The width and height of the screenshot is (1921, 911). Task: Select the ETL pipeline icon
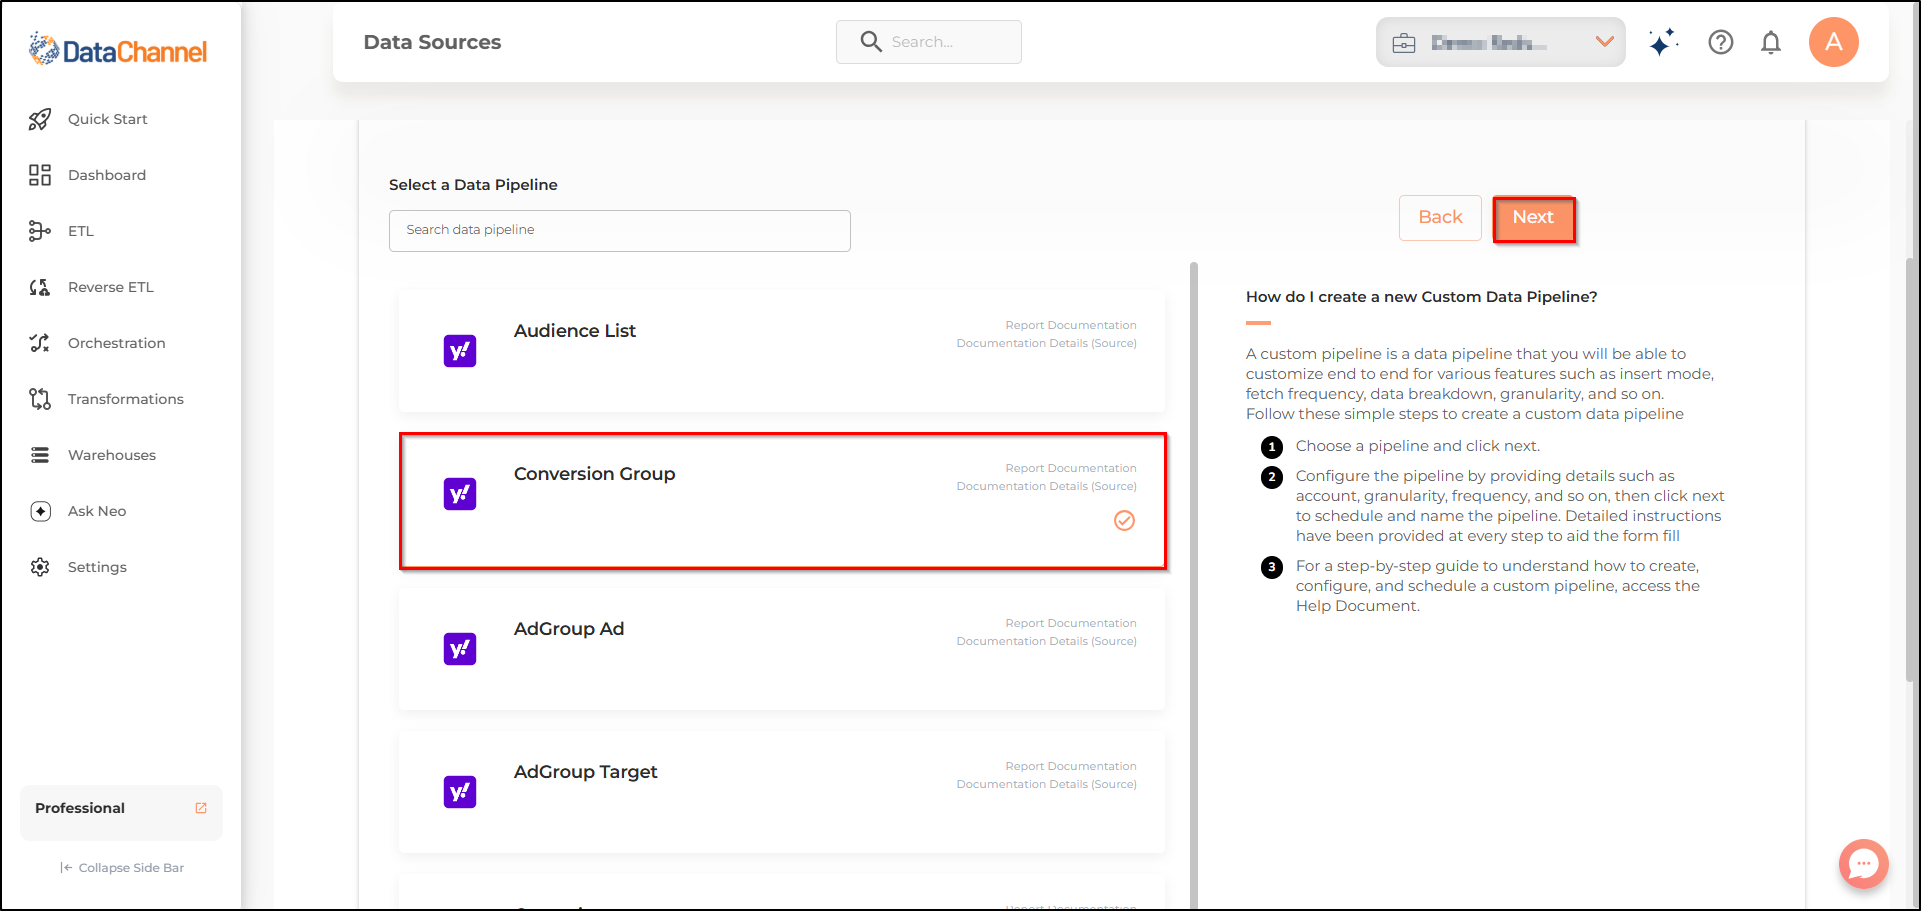coord(40,231)
